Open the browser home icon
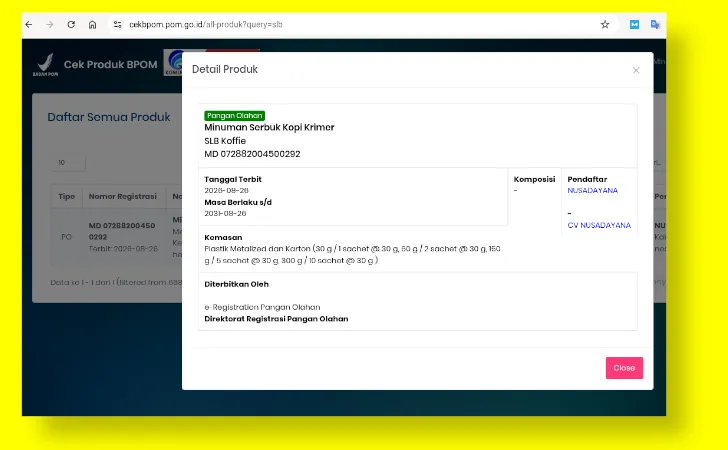Screen dimensions: 728x450 click(x=92, y=25)
